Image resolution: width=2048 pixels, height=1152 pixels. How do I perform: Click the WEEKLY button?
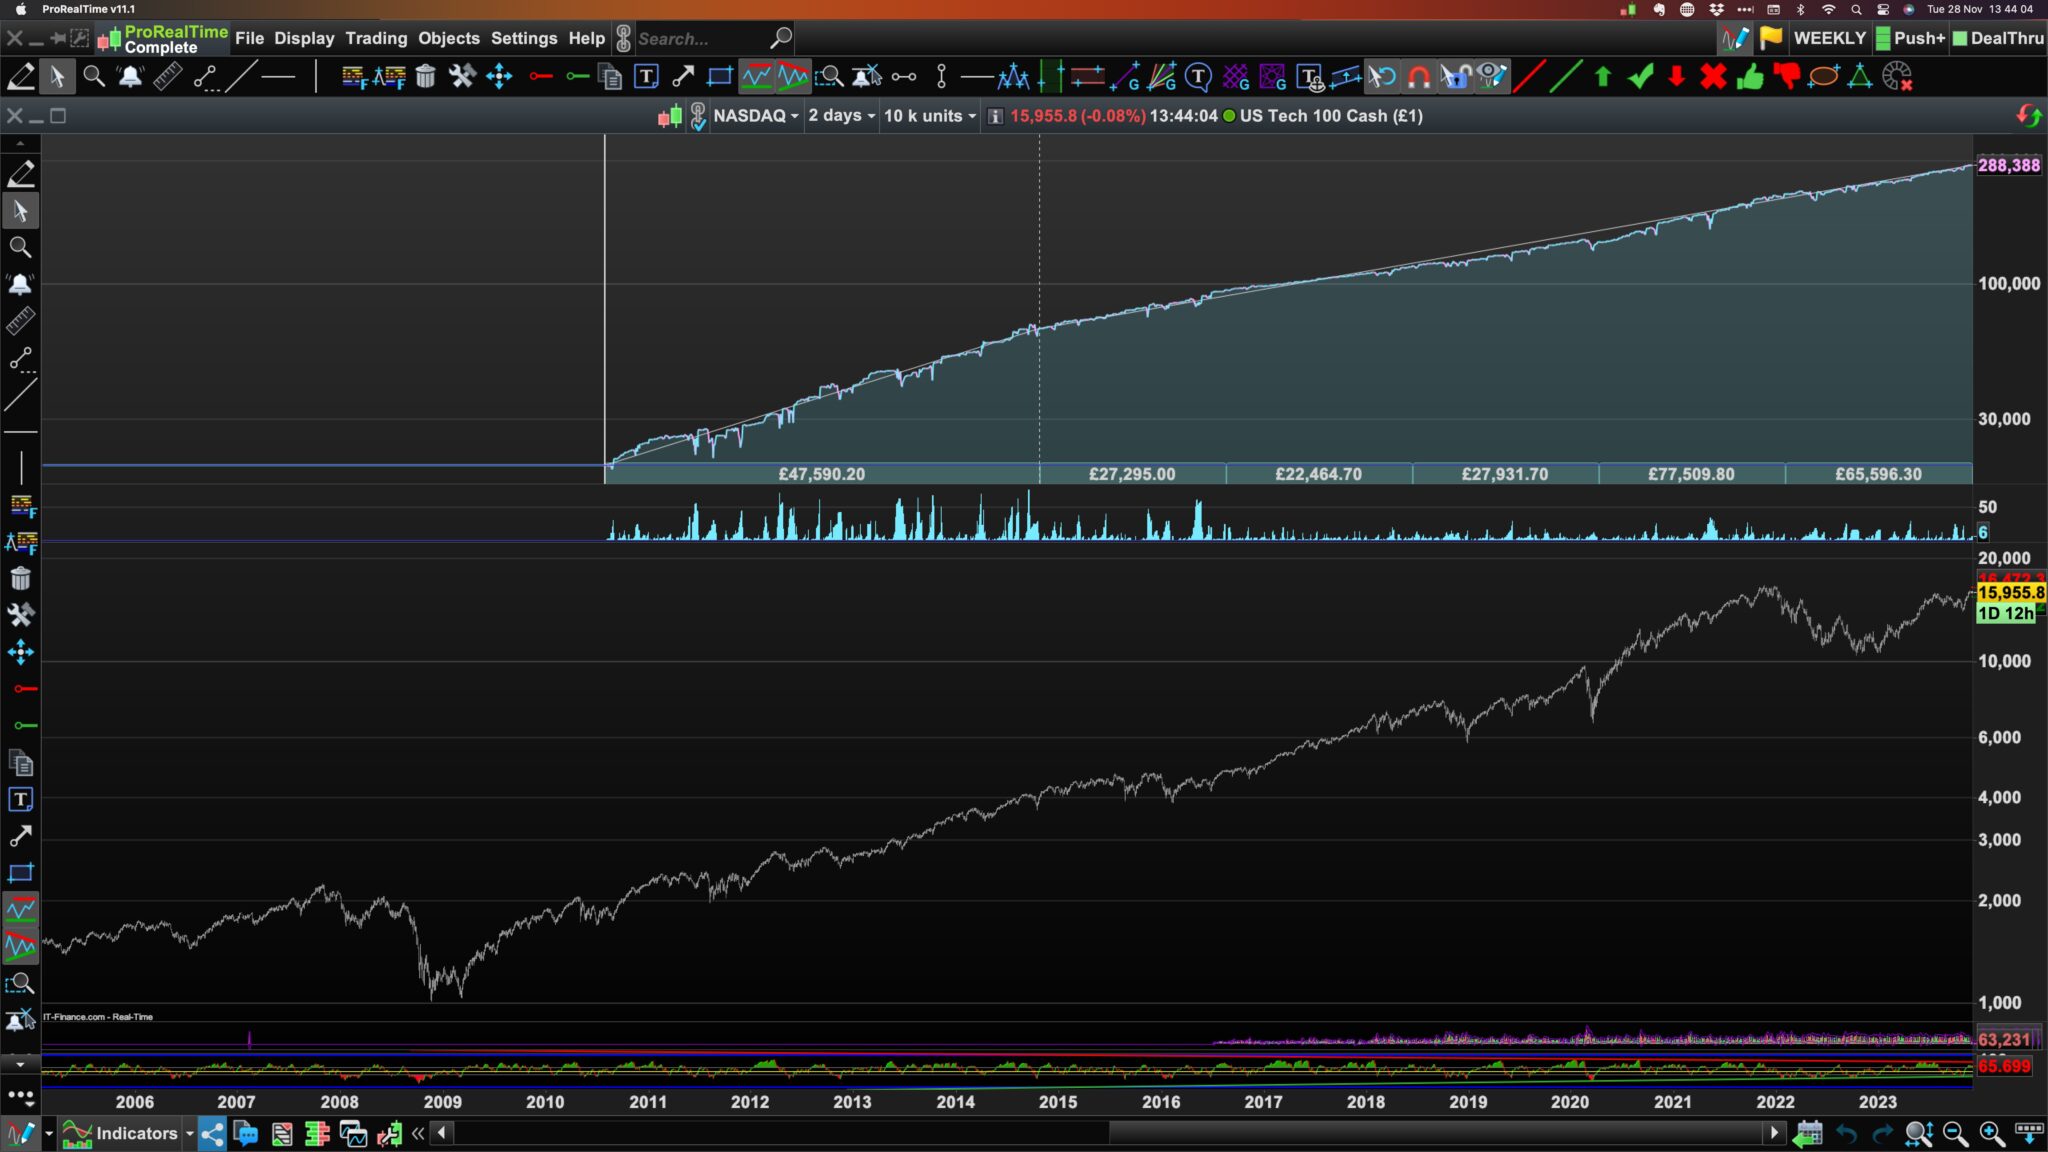click(x=1829, y=38)
